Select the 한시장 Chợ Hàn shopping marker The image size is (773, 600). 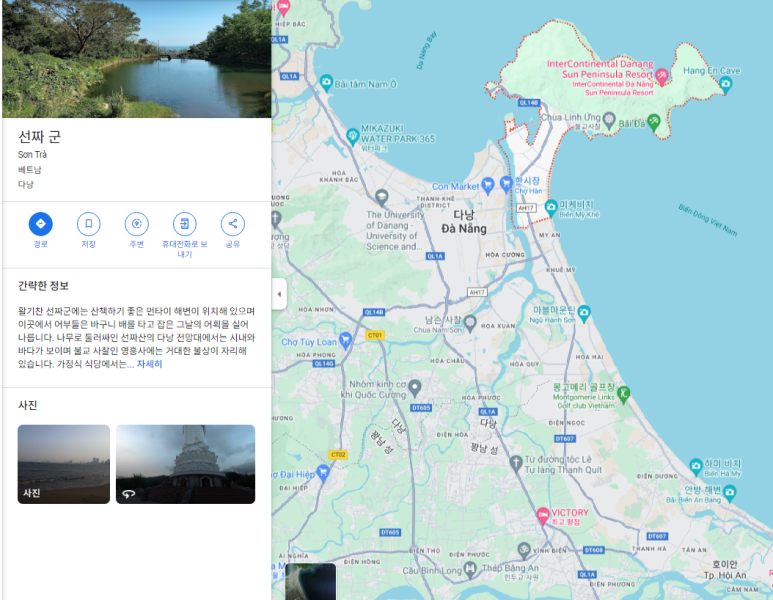tap(506, 184)
